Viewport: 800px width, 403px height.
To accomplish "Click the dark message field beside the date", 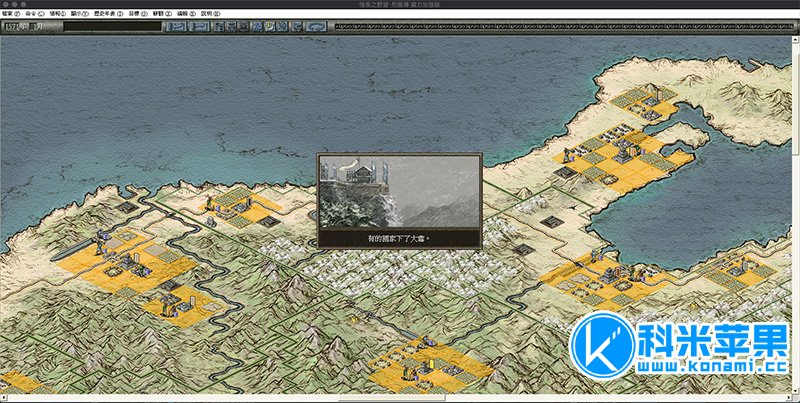I will 113,27.
